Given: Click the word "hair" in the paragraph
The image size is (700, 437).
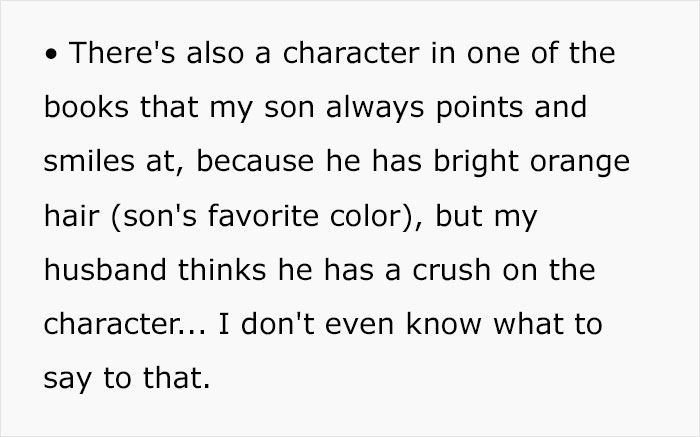Looking at the screenshot, I should point(74,216).
